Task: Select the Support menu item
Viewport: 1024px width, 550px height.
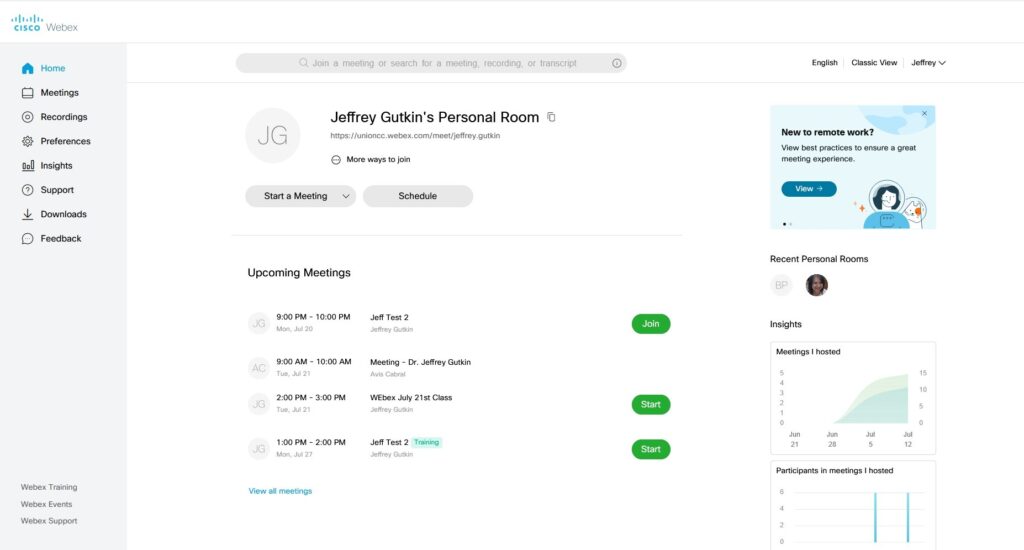Action: click(x=56, y=190)
